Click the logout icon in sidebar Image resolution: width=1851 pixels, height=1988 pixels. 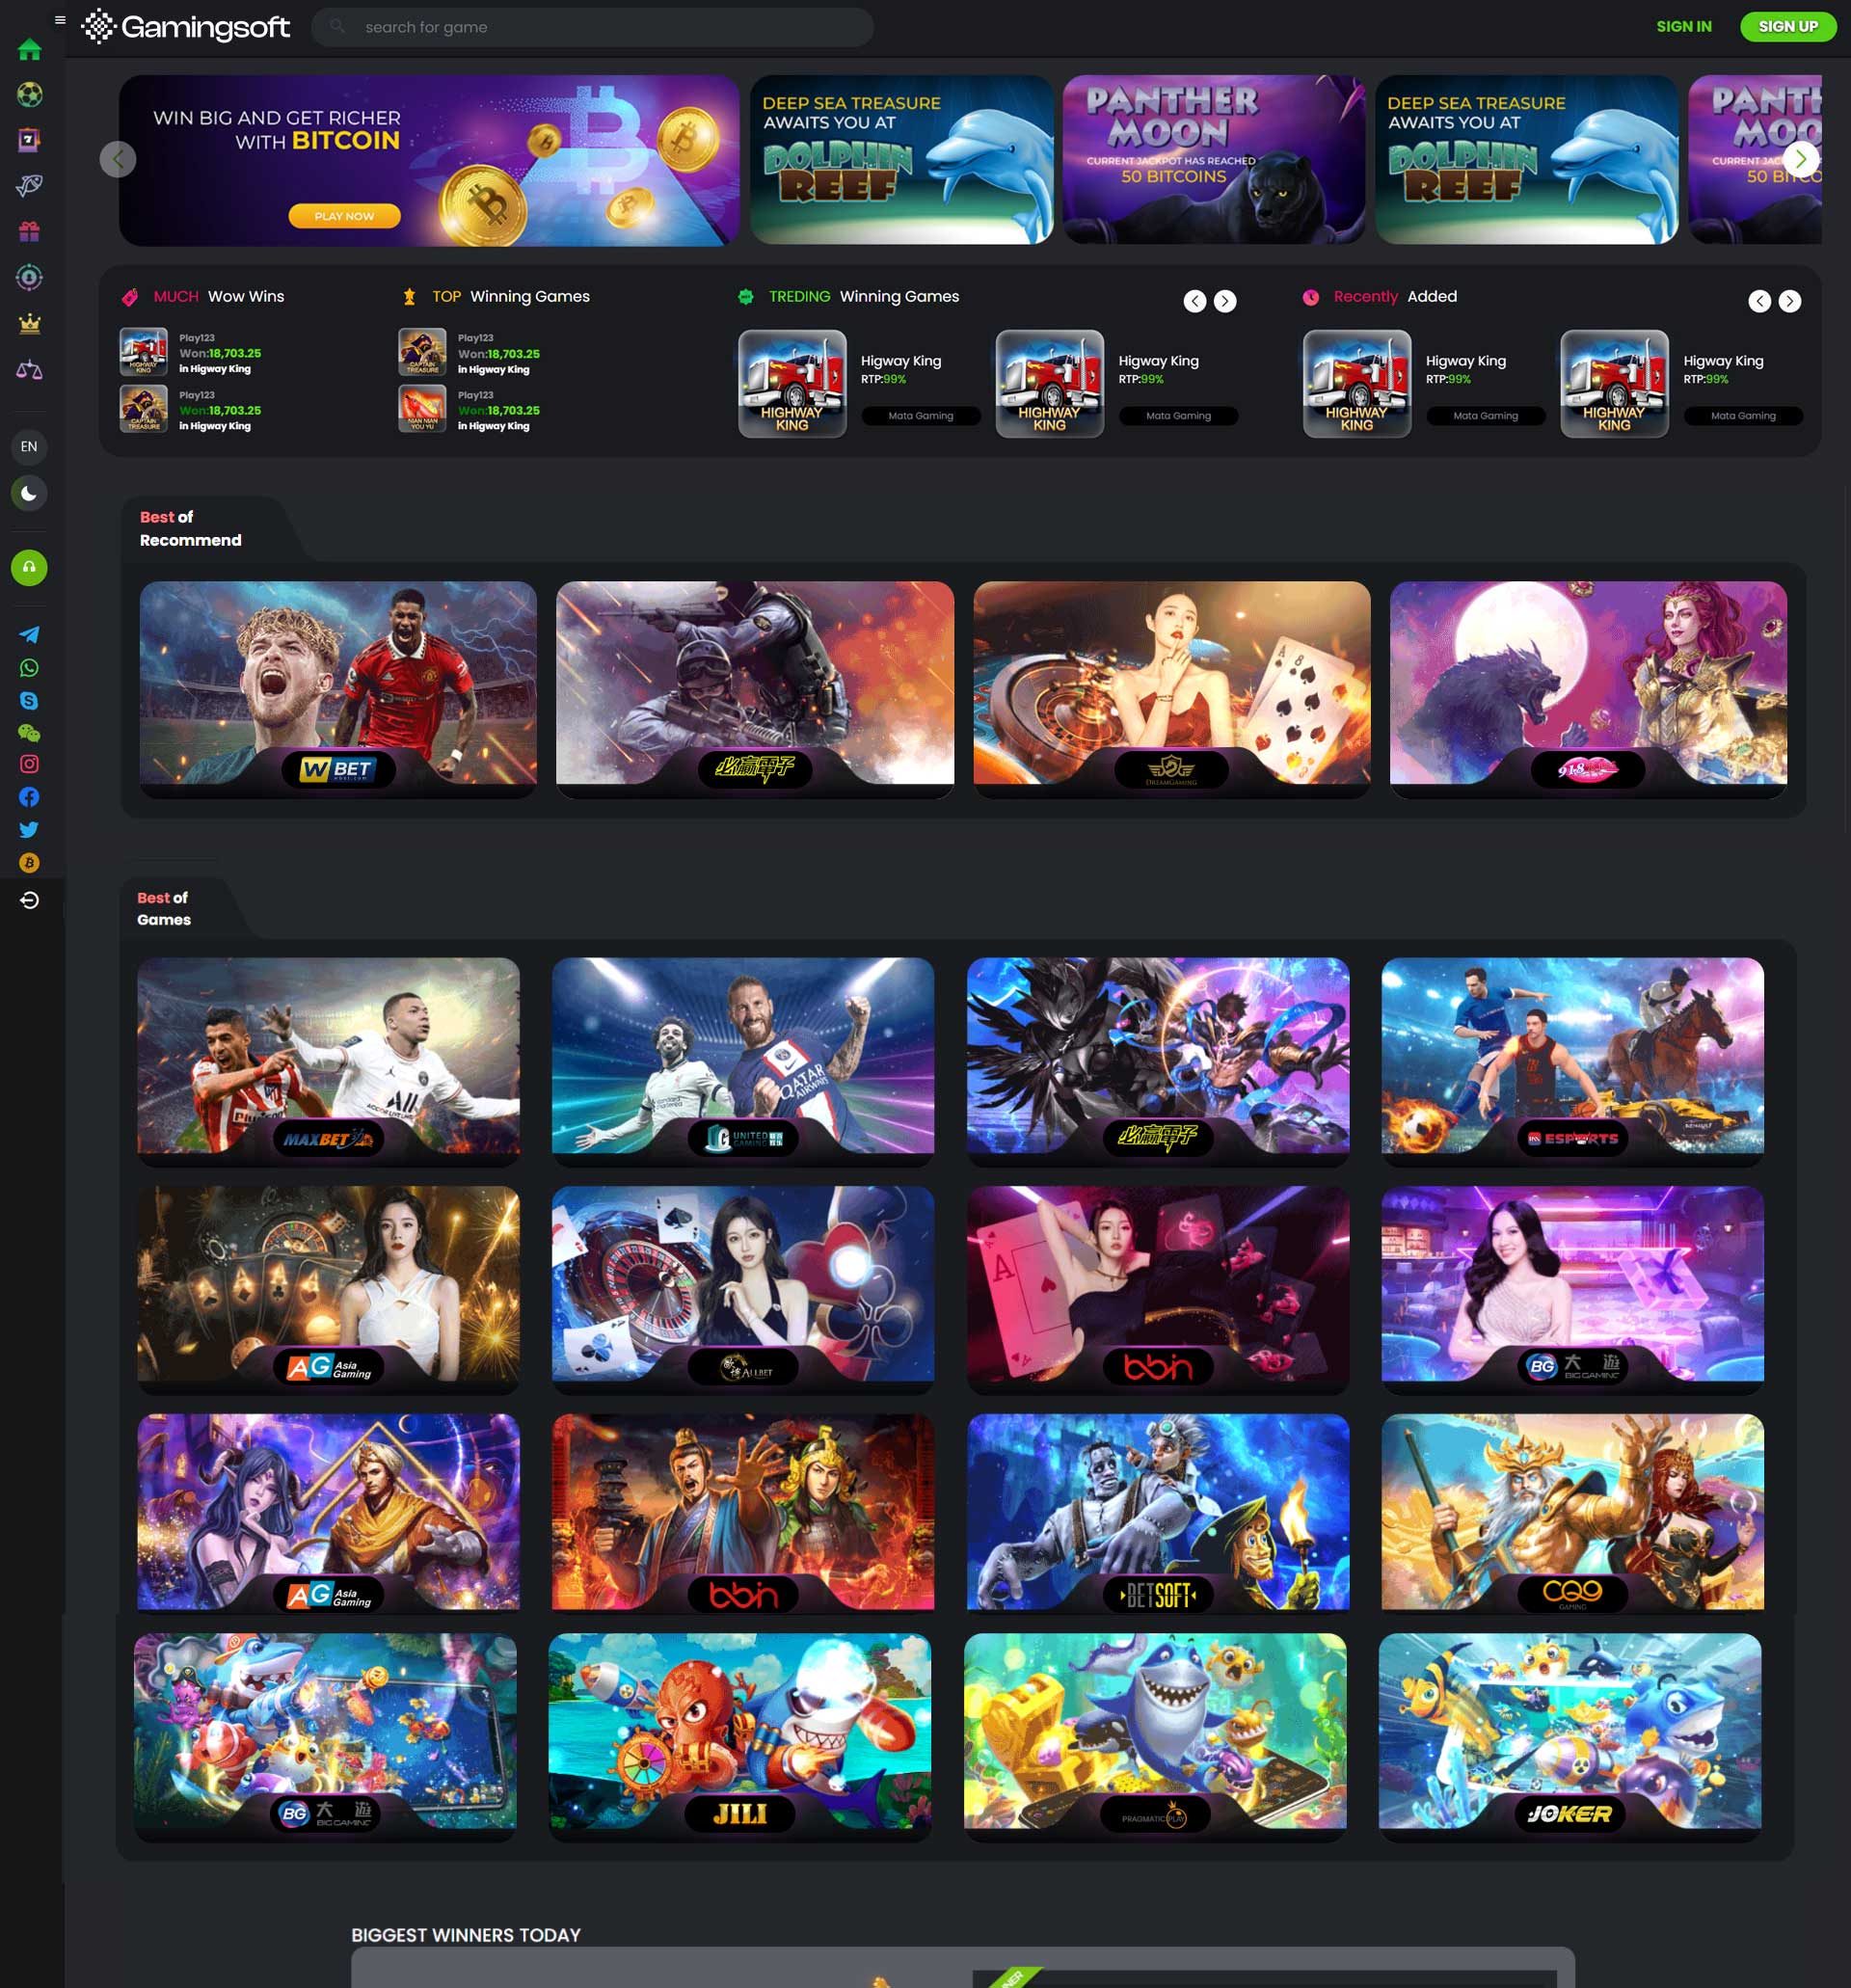coord(29,901)
